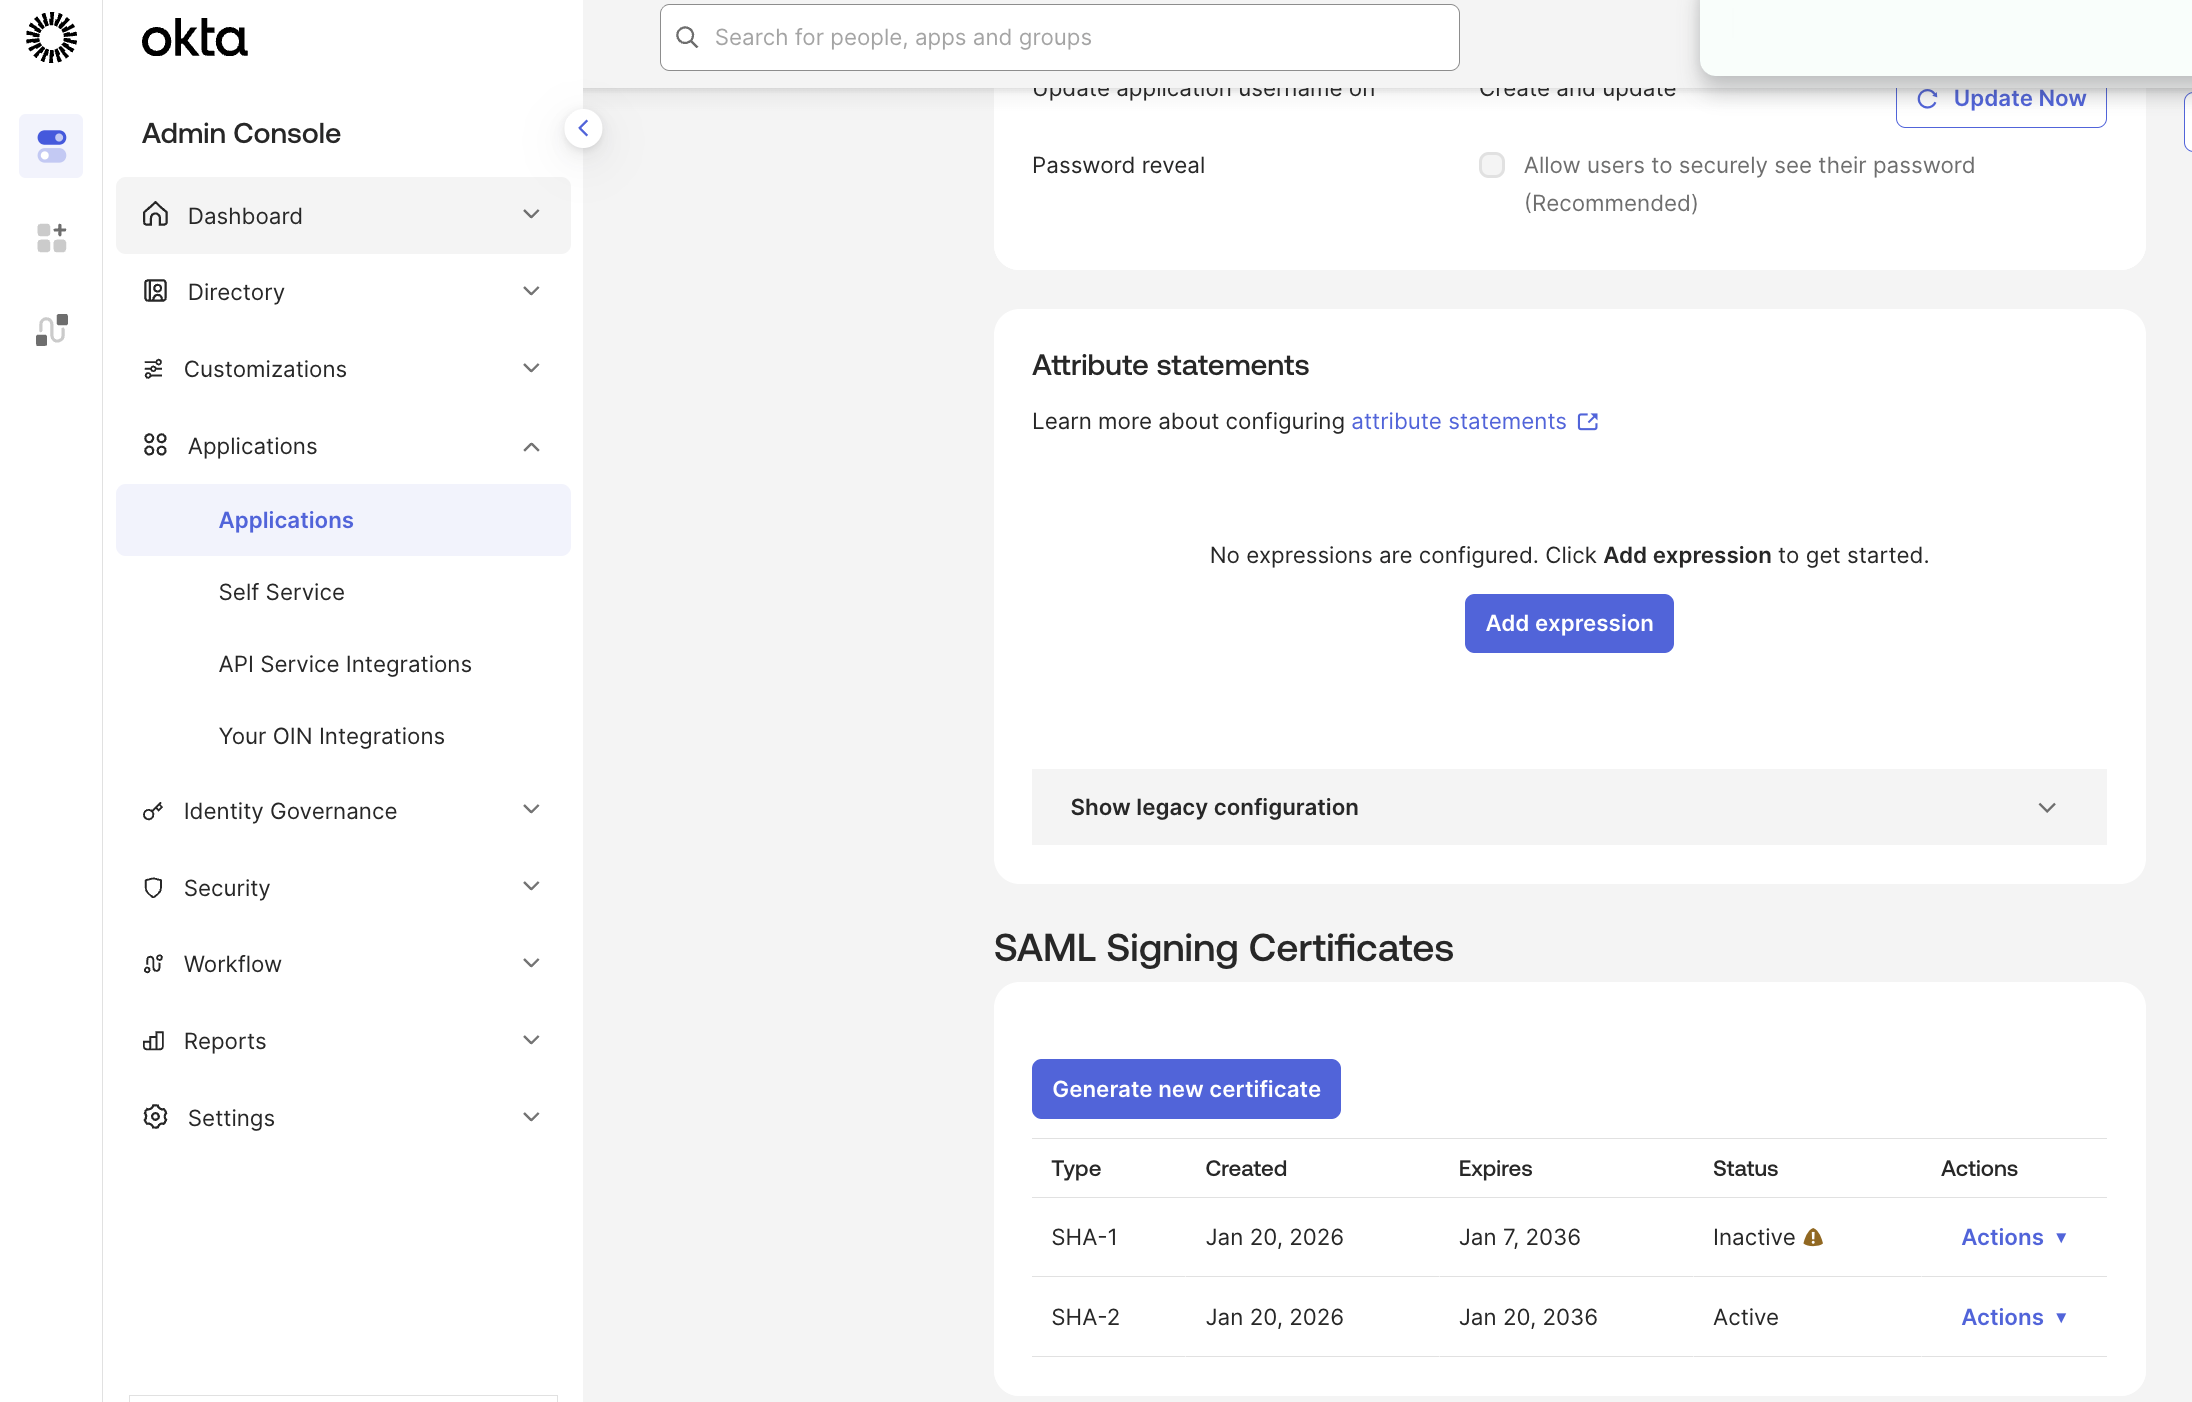Click the Inactive status text
2192x1402 pixels.
(x=1753, y=1238)
